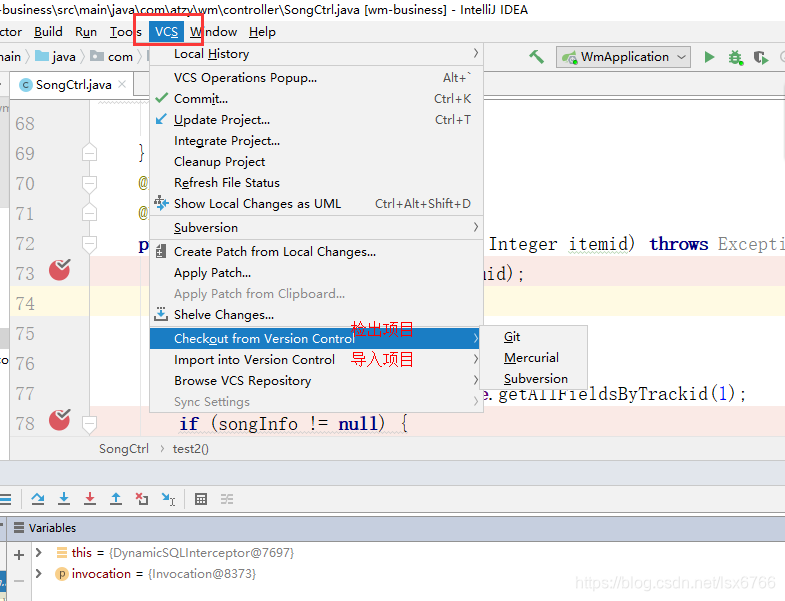The image size is (785, 601).
Task: Select Checkout from Version Control
Action: pyautogui.click(x=316, y=339)
